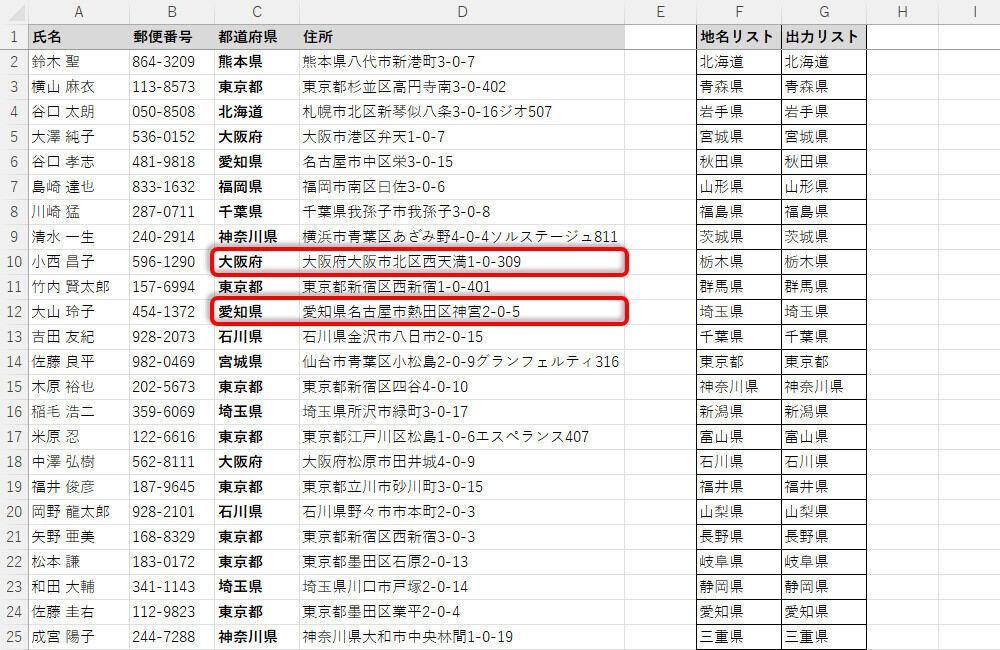Click the cell with name 鈴木 聖
1000x650 pixels.
(x=79, y=62)
